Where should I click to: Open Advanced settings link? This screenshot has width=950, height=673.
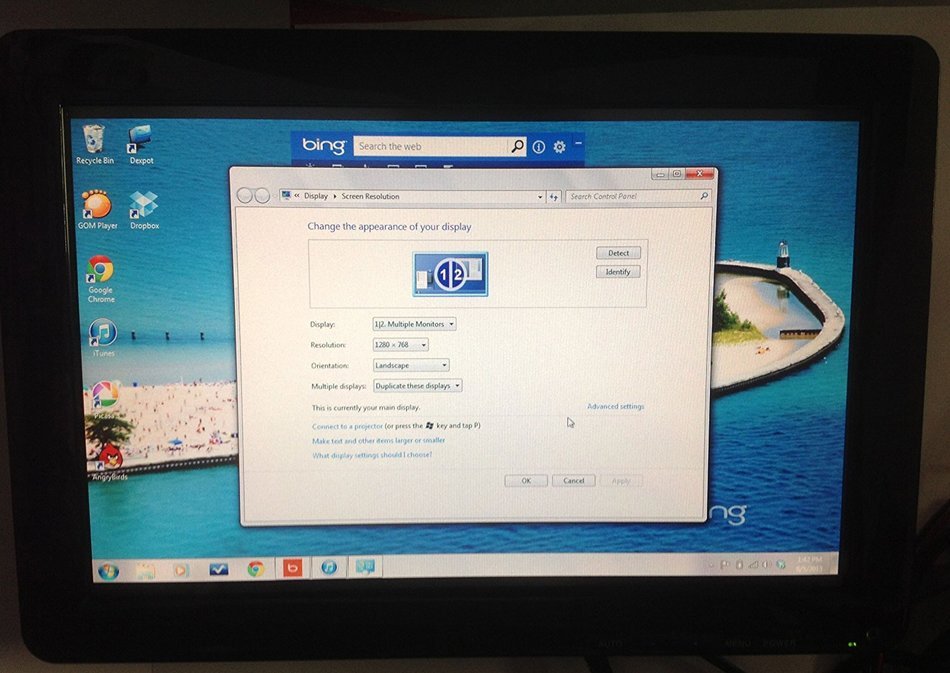615,406
